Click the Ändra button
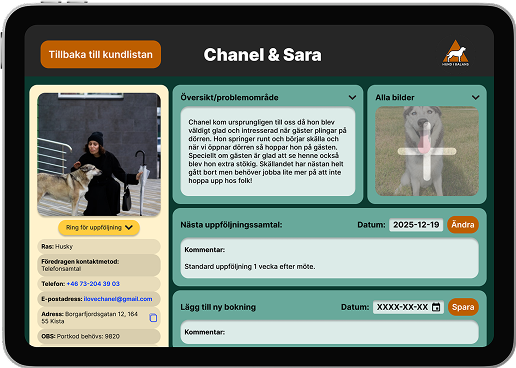Screen dimensions: 516x368 coord(463,225)
